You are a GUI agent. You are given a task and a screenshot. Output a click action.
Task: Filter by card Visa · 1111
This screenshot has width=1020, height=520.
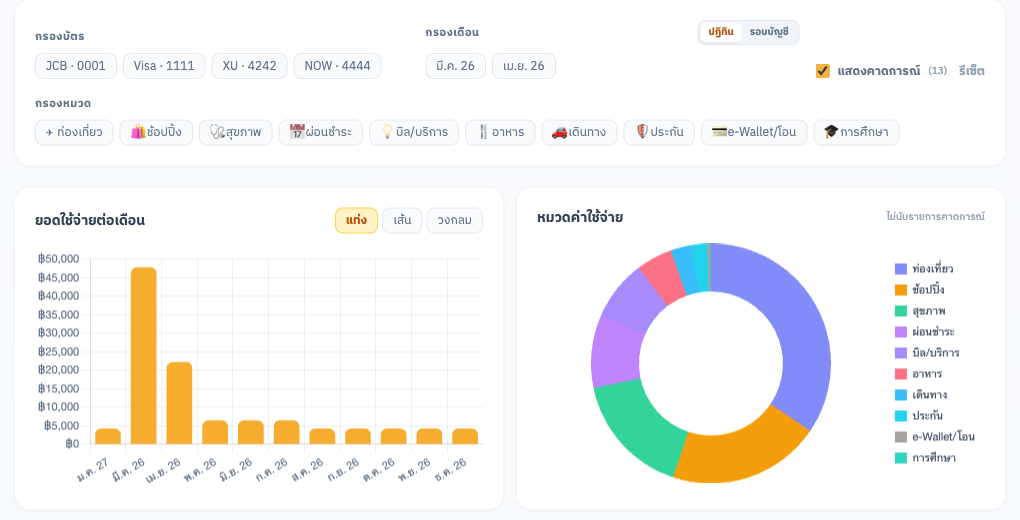pos(164,66)
